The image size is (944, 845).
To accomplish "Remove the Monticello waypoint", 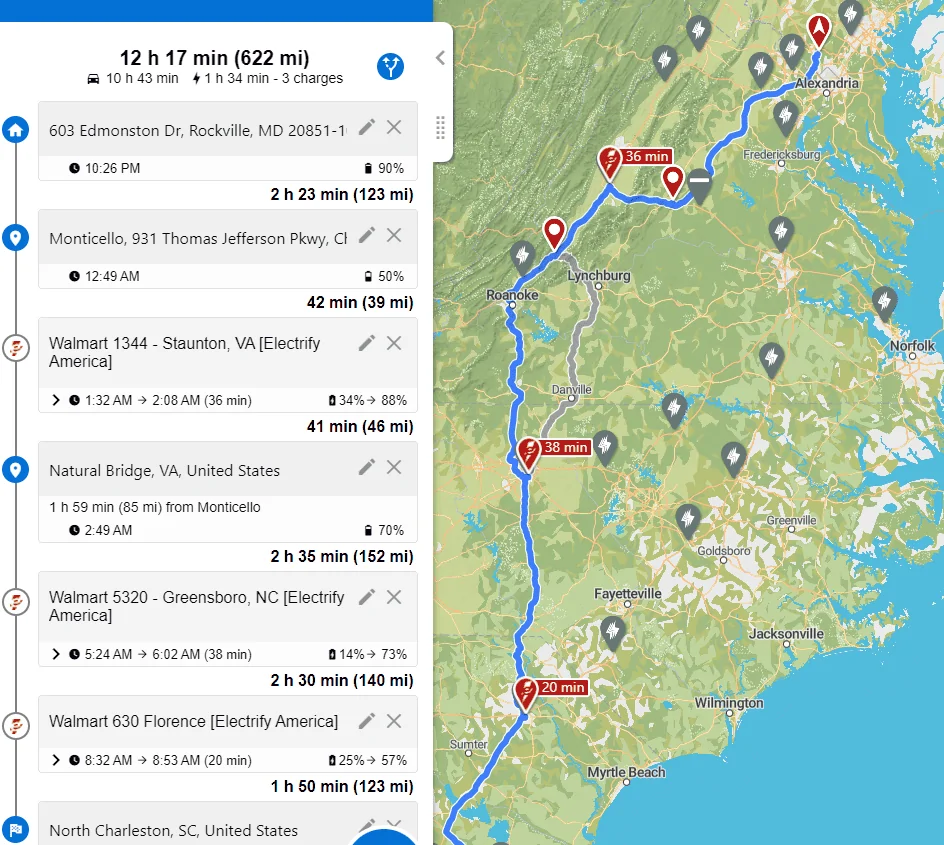I will pos(394,235).
